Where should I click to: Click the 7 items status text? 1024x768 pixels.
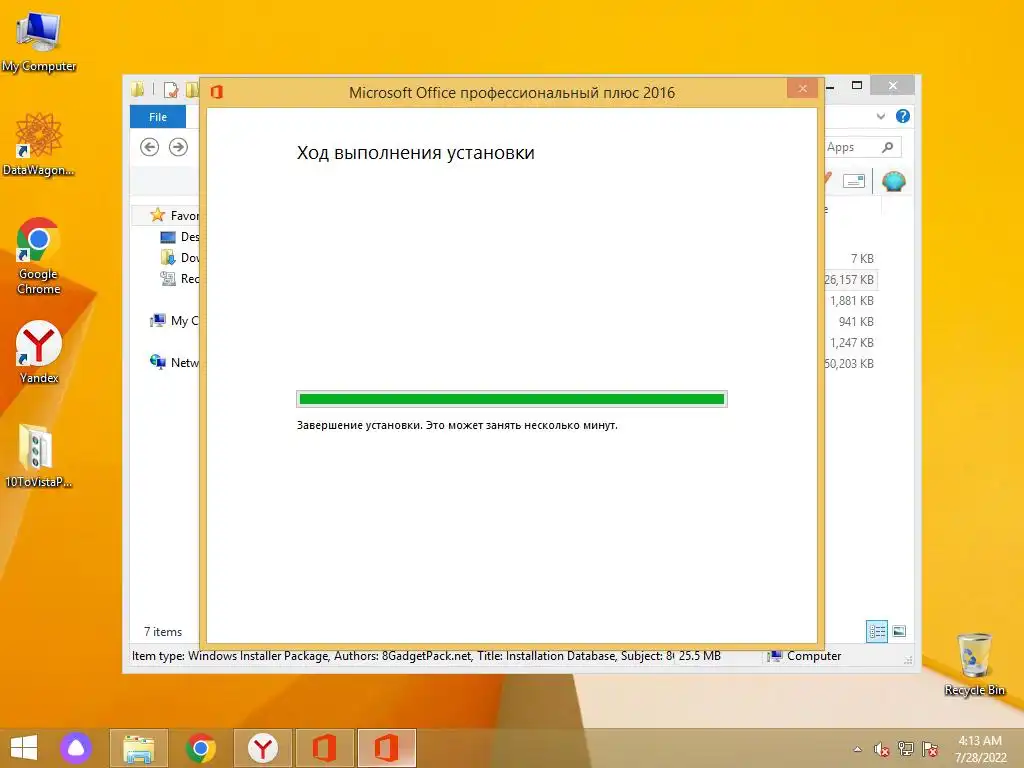pyautogui.click(x=163, y=632)
